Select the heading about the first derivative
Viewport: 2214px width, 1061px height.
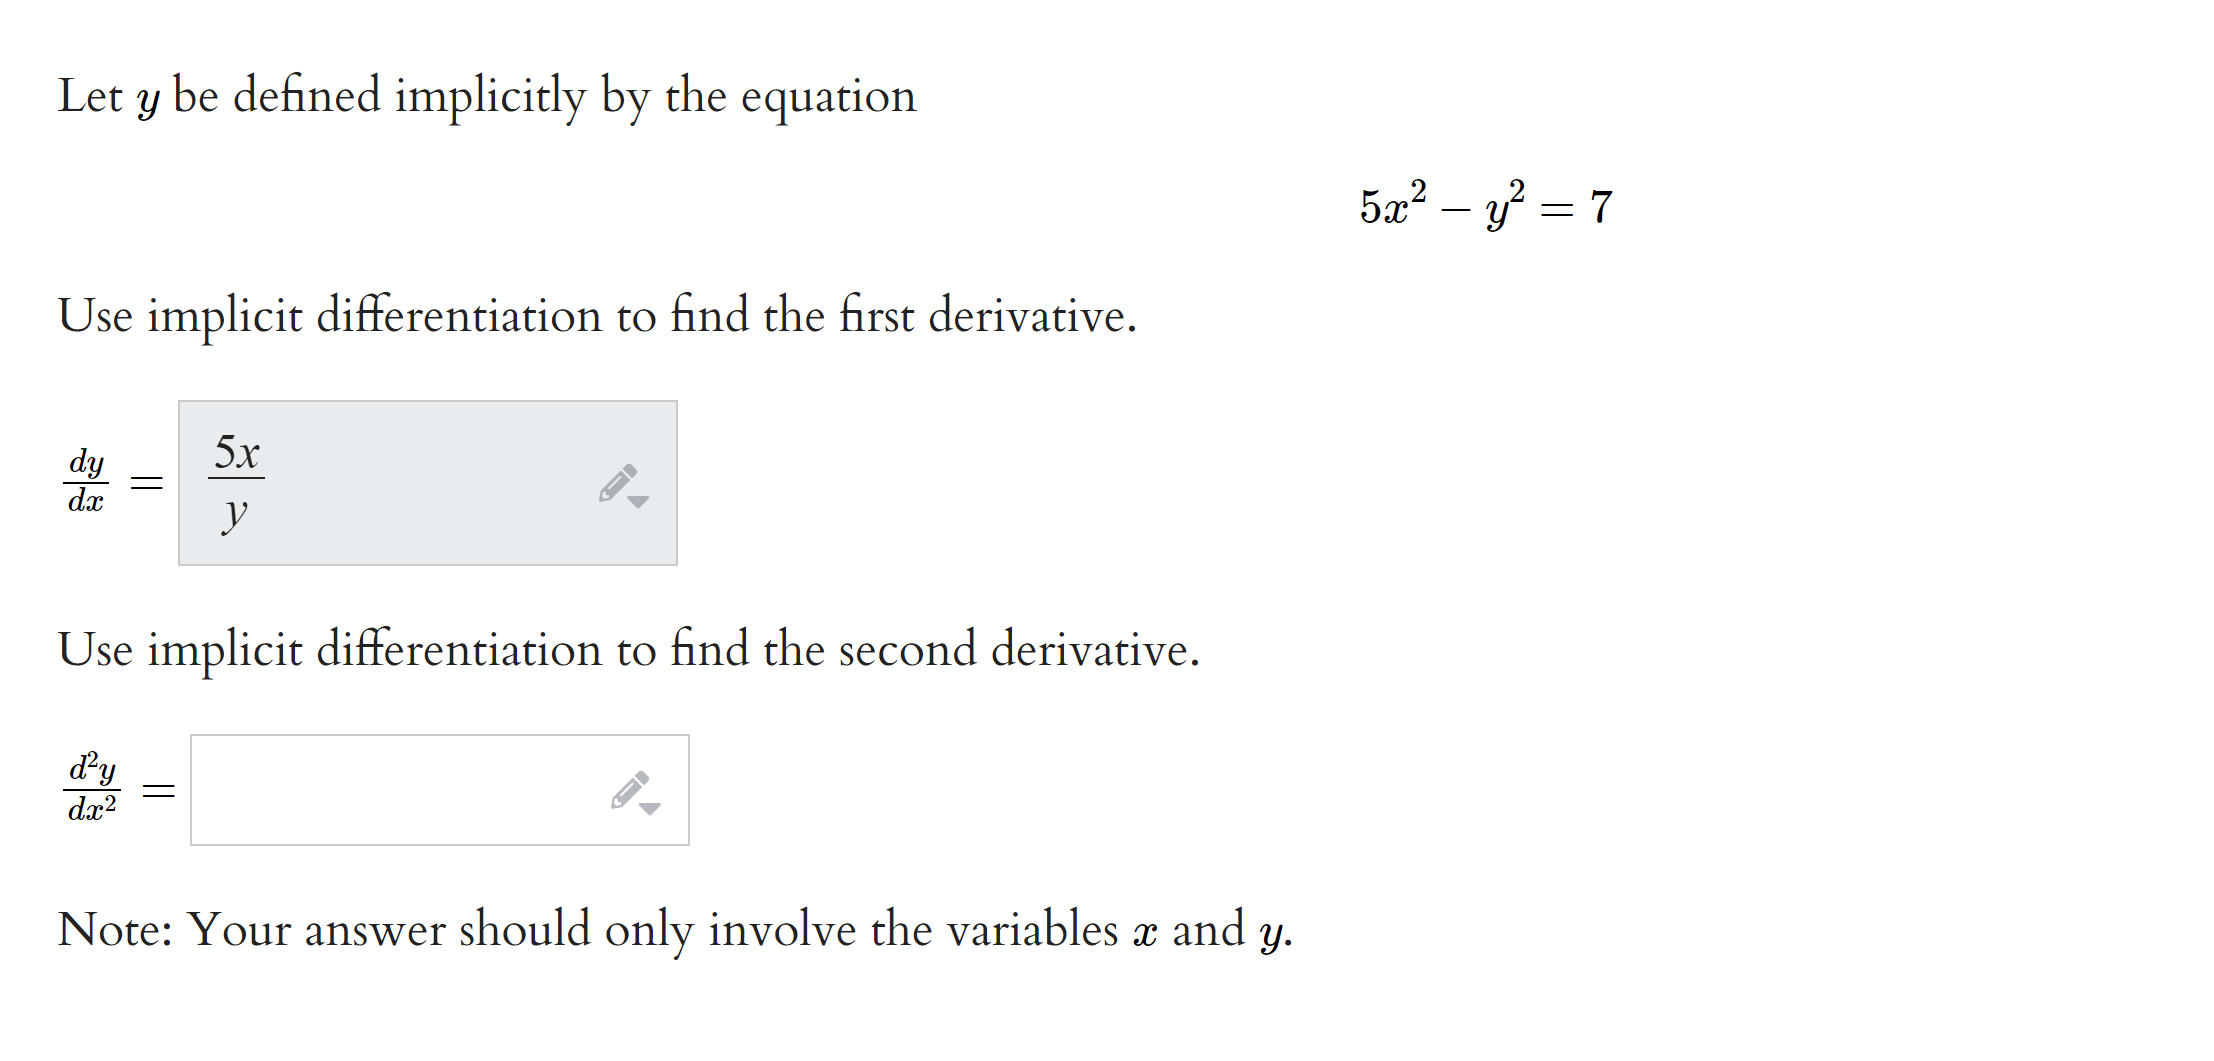[597, 316]
